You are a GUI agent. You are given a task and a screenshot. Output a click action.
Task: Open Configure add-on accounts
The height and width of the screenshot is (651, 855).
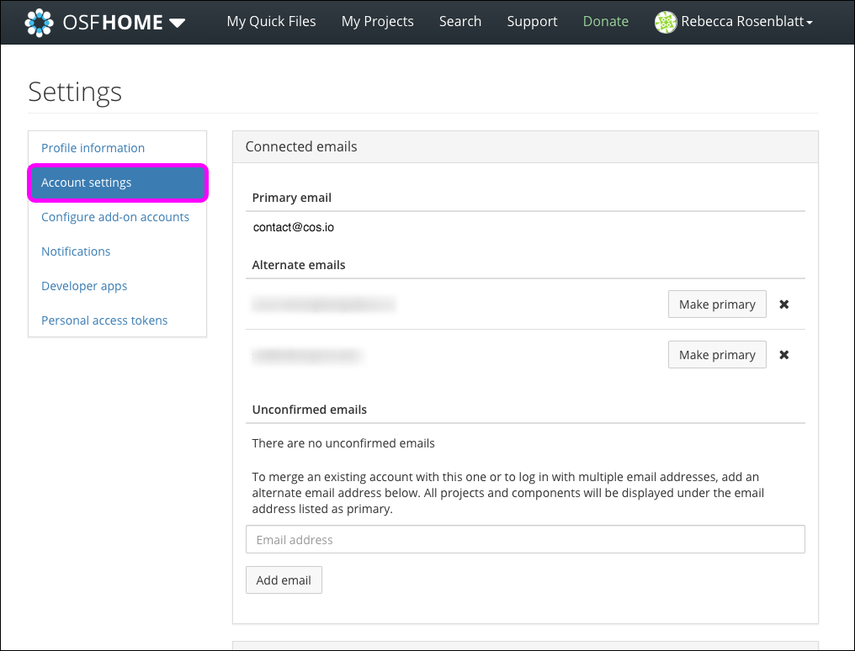tap(115, 217)
